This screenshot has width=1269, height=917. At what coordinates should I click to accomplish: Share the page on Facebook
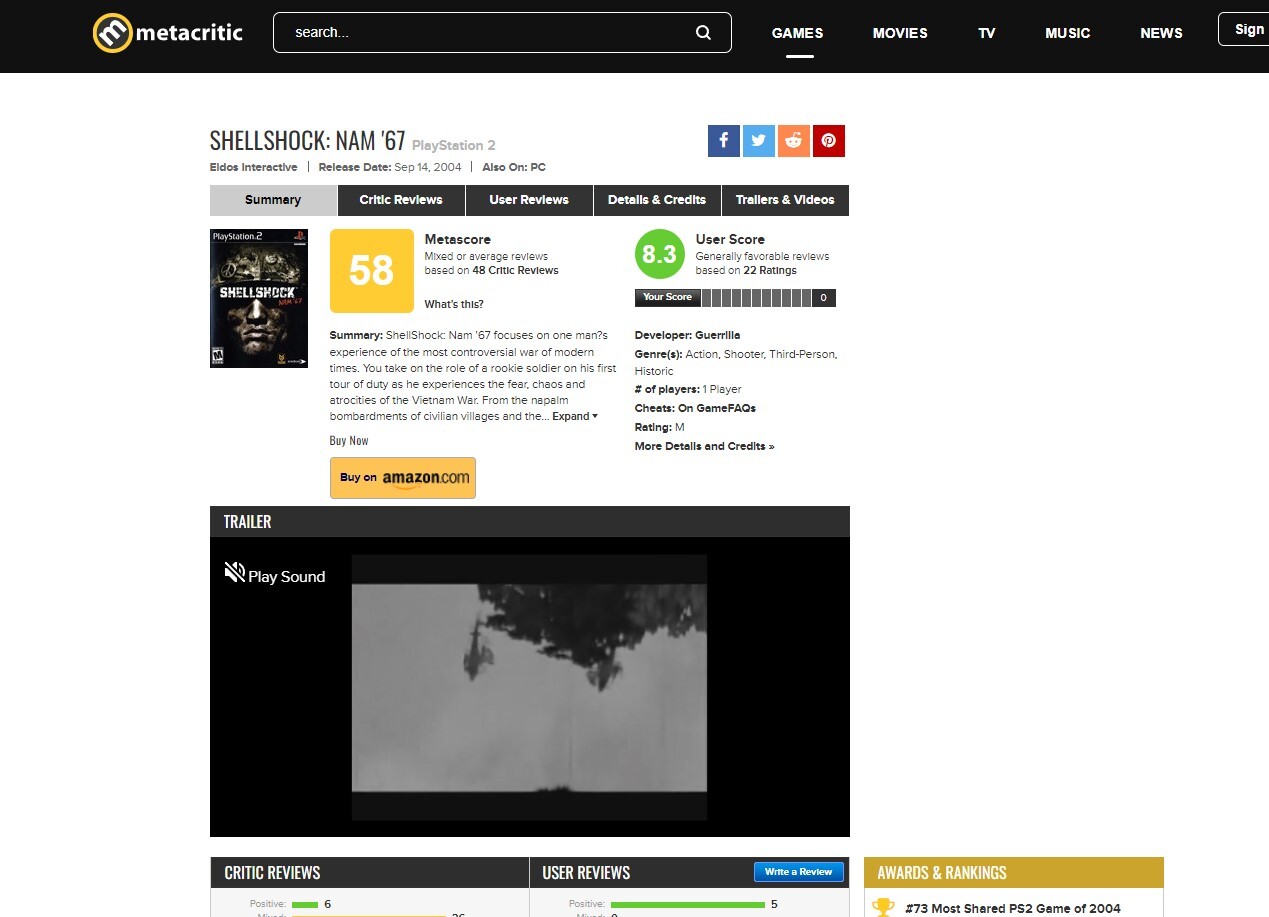click(723, 141)
